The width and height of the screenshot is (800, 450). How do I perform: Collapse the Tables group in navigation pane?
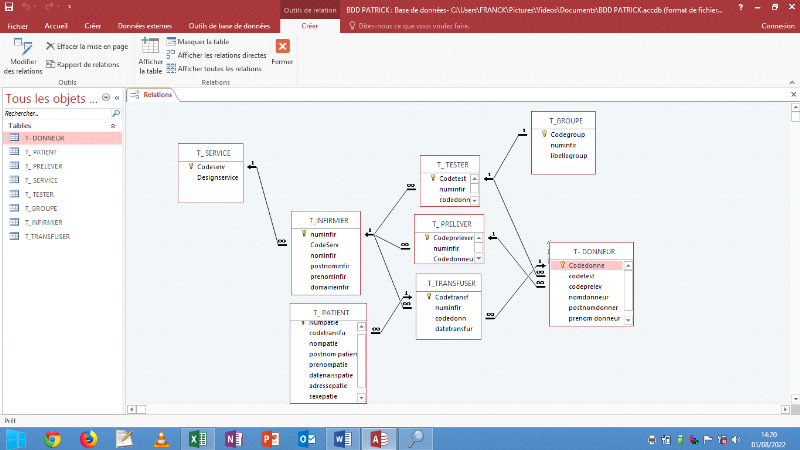coord(113,126)
